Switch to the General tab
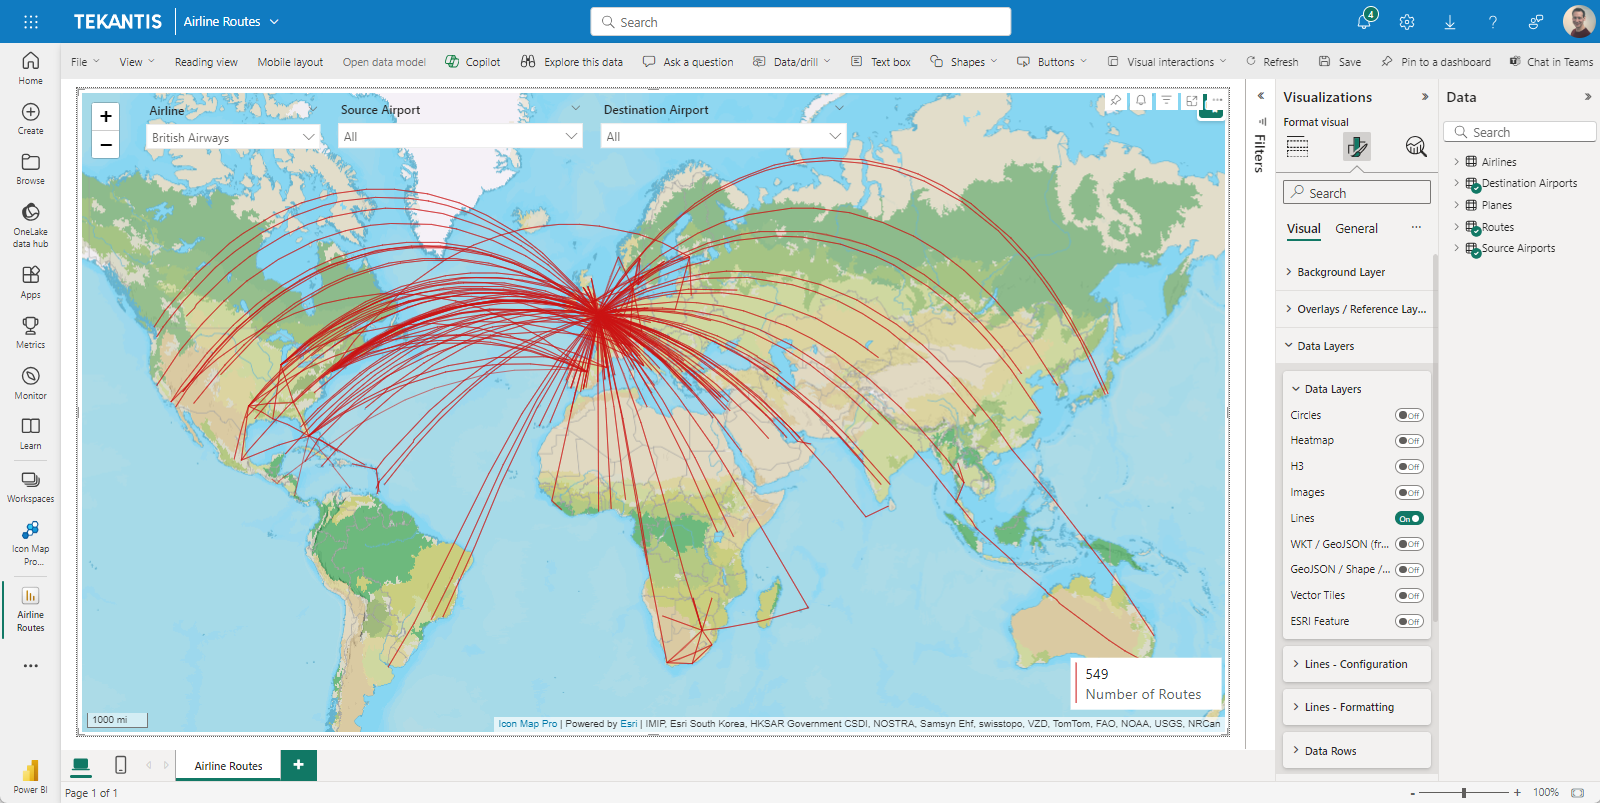Screen dimensions: 1600x803 [x=1356, y=229]
